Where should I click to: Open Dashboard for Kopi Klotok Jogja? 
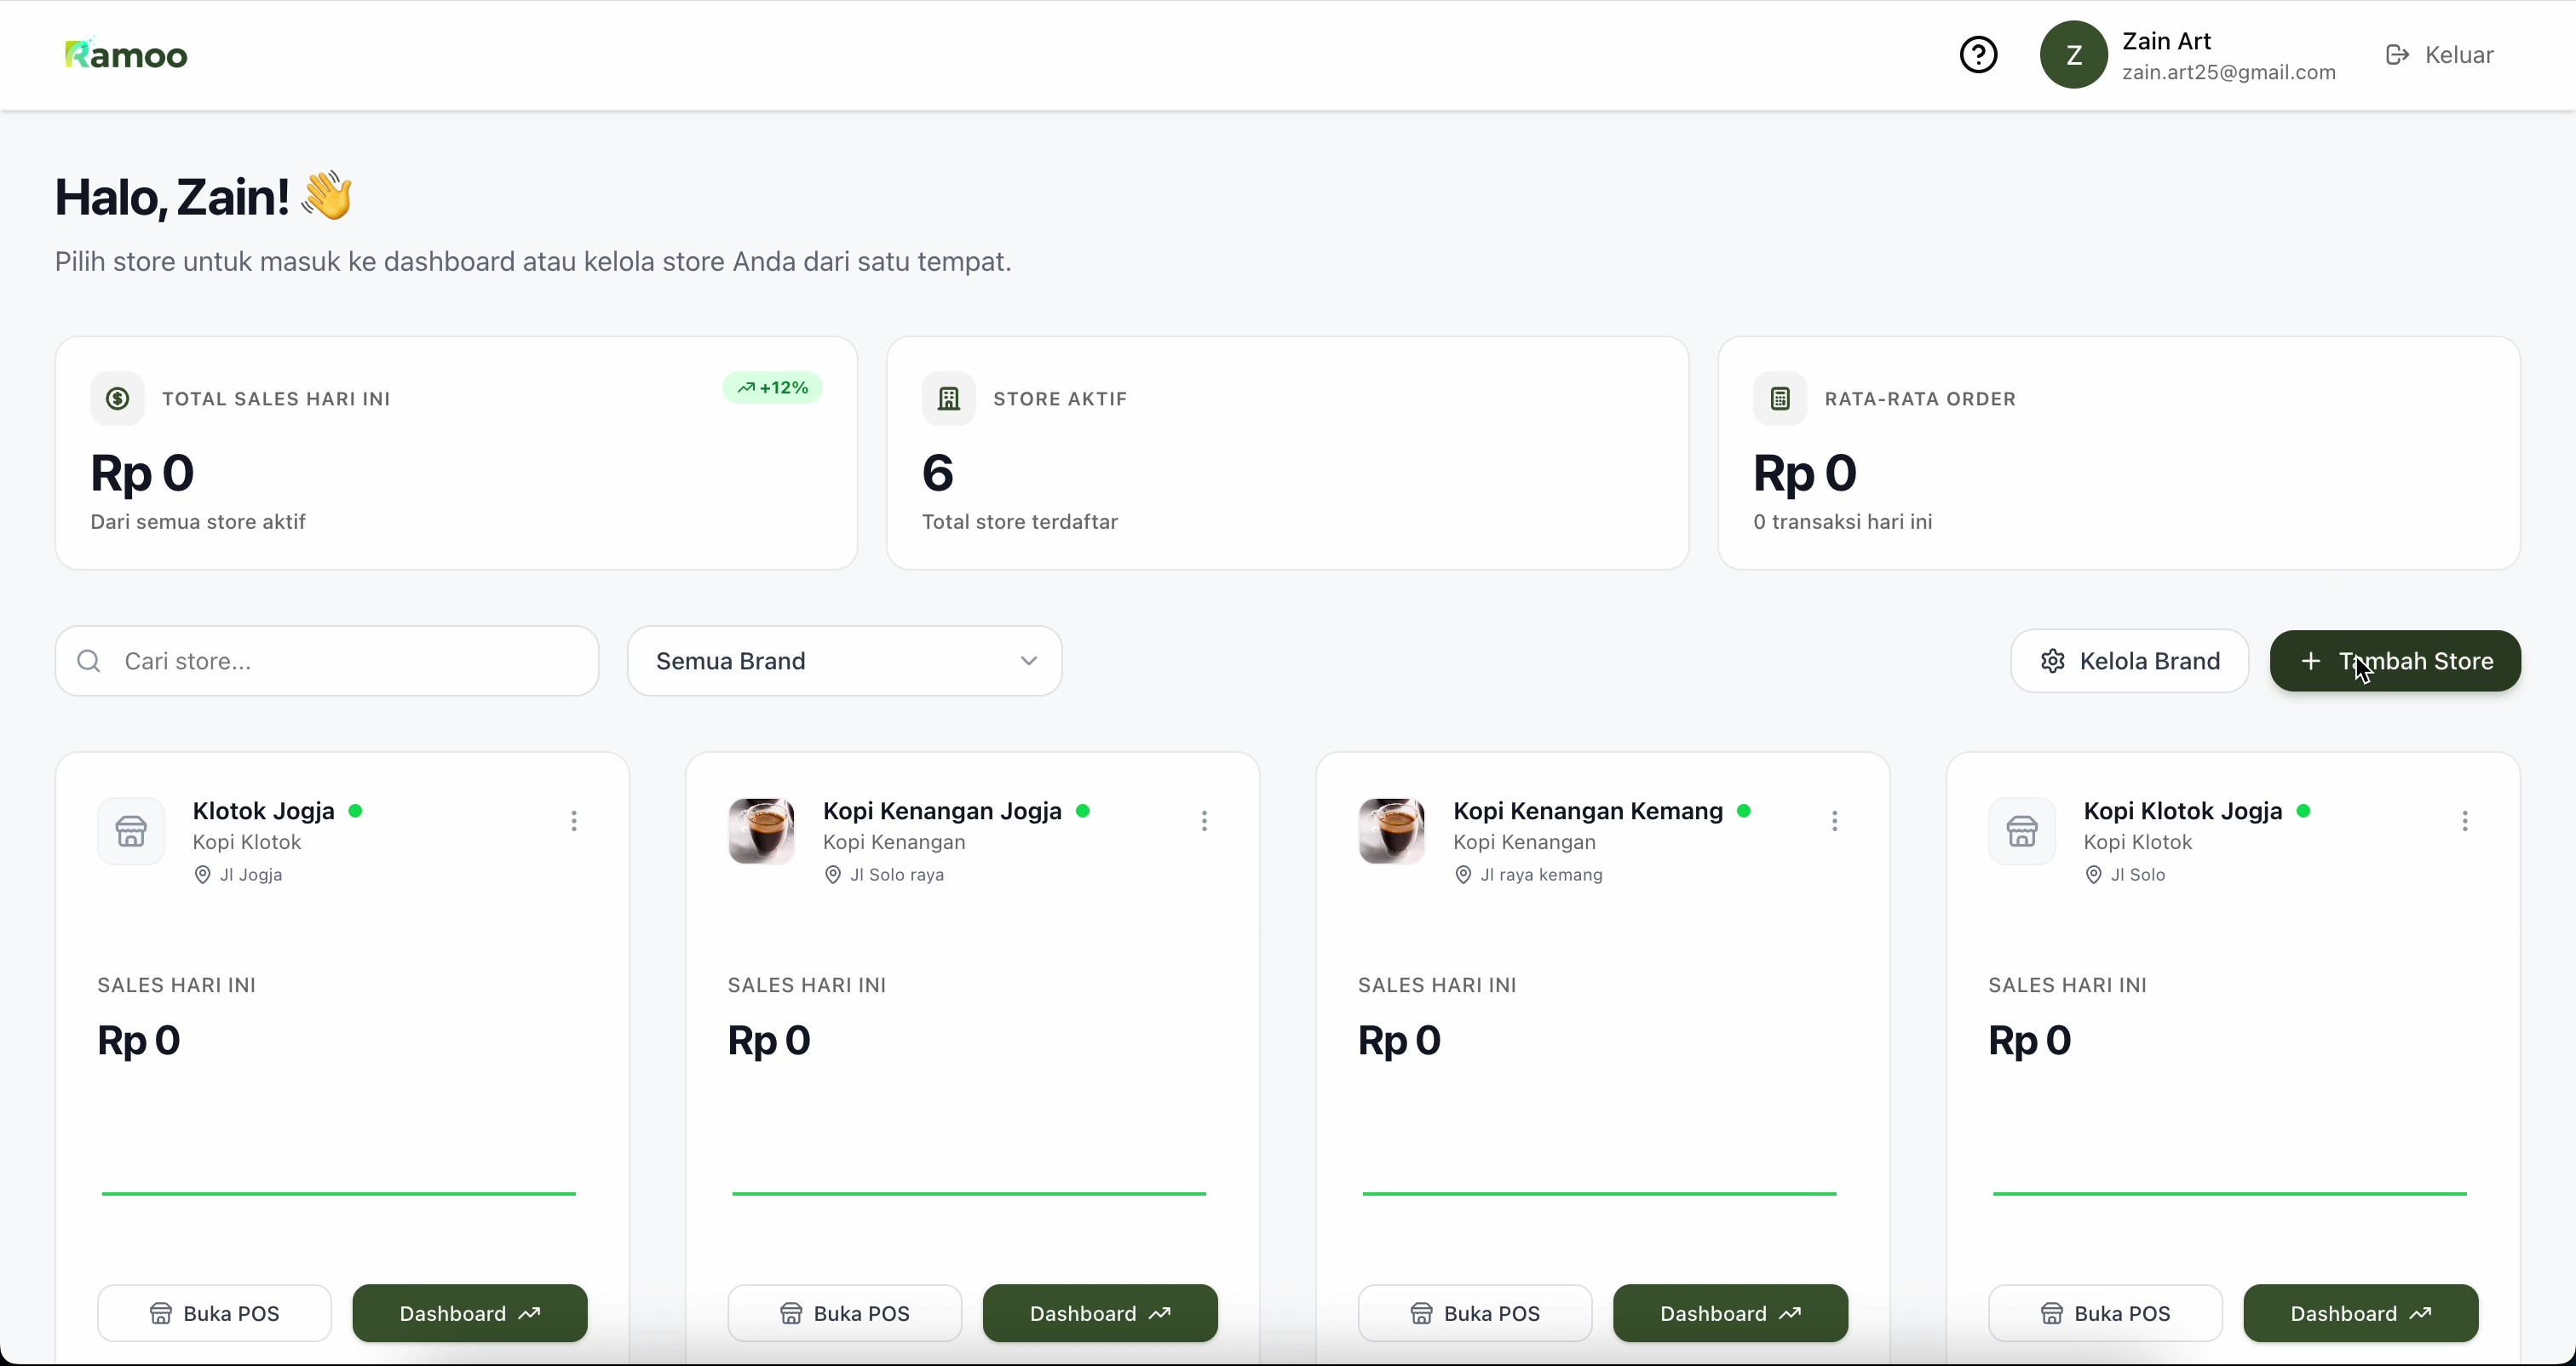[x=2360, y=1313]
